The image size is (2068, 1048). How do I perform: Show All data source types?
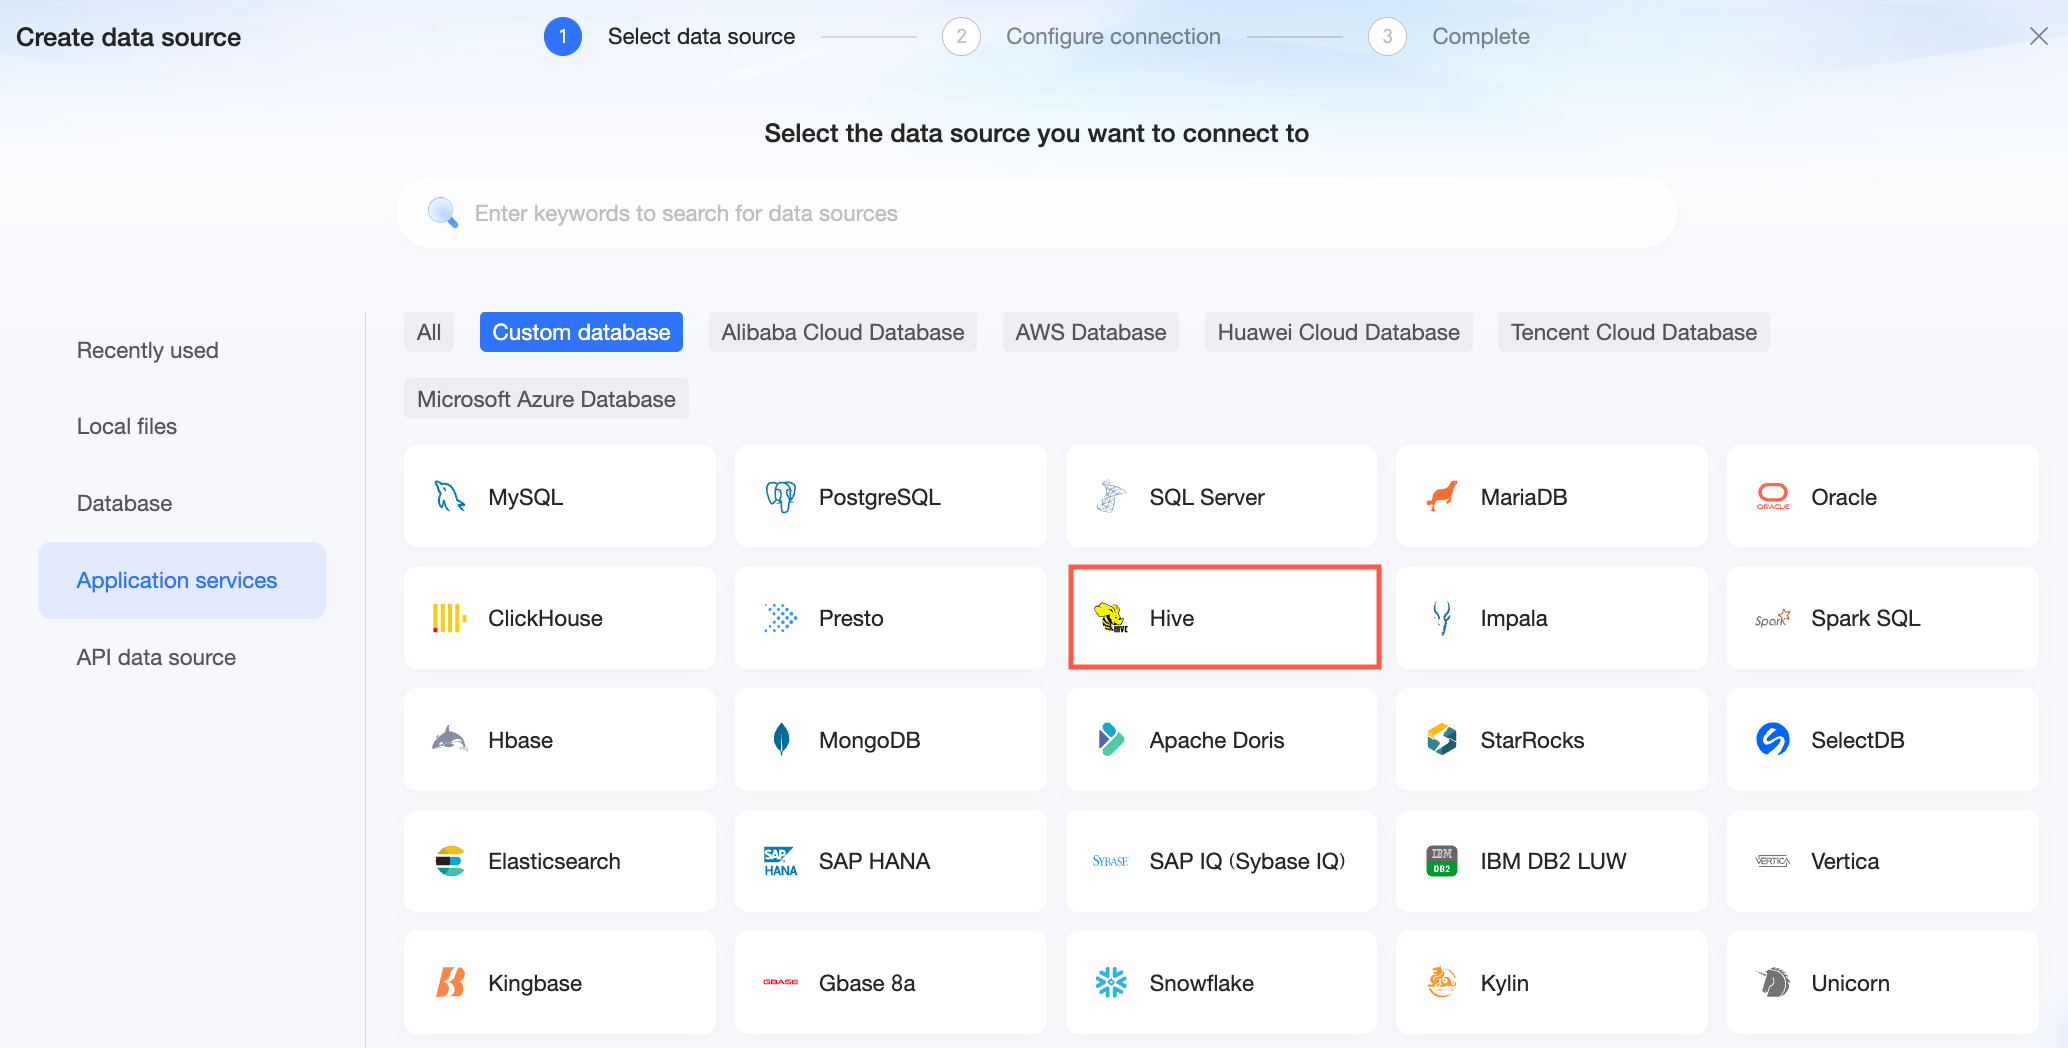[x=429, y=332]
